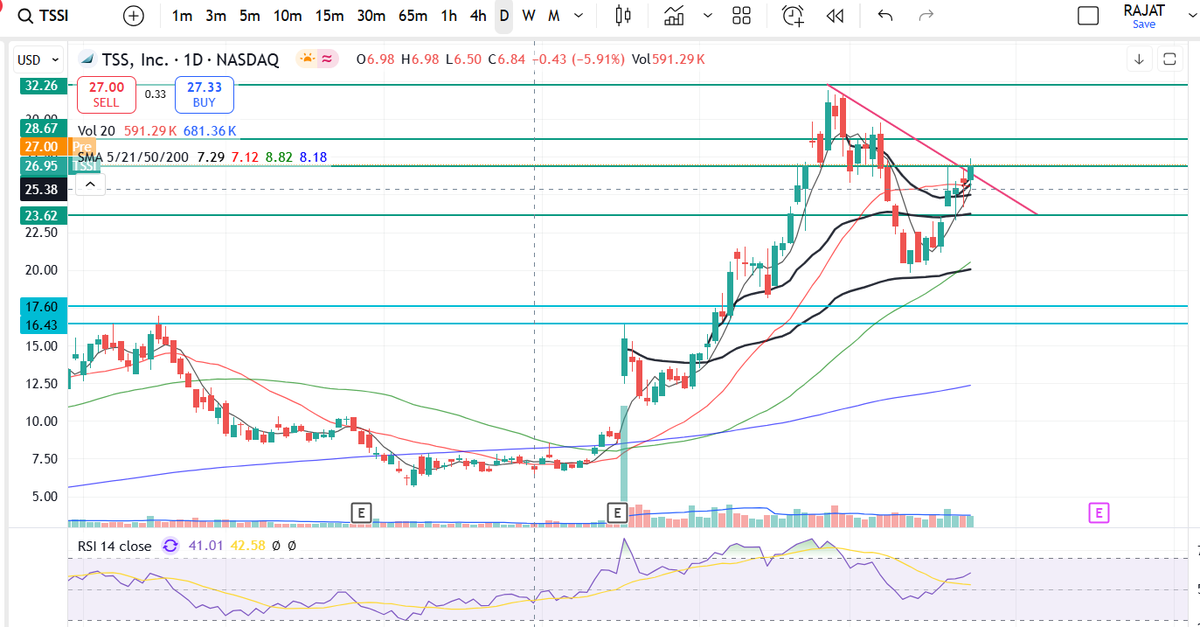Click the undo arrow icon
The height and width of the screenshot is (627, 1200).
click(884, 16)
